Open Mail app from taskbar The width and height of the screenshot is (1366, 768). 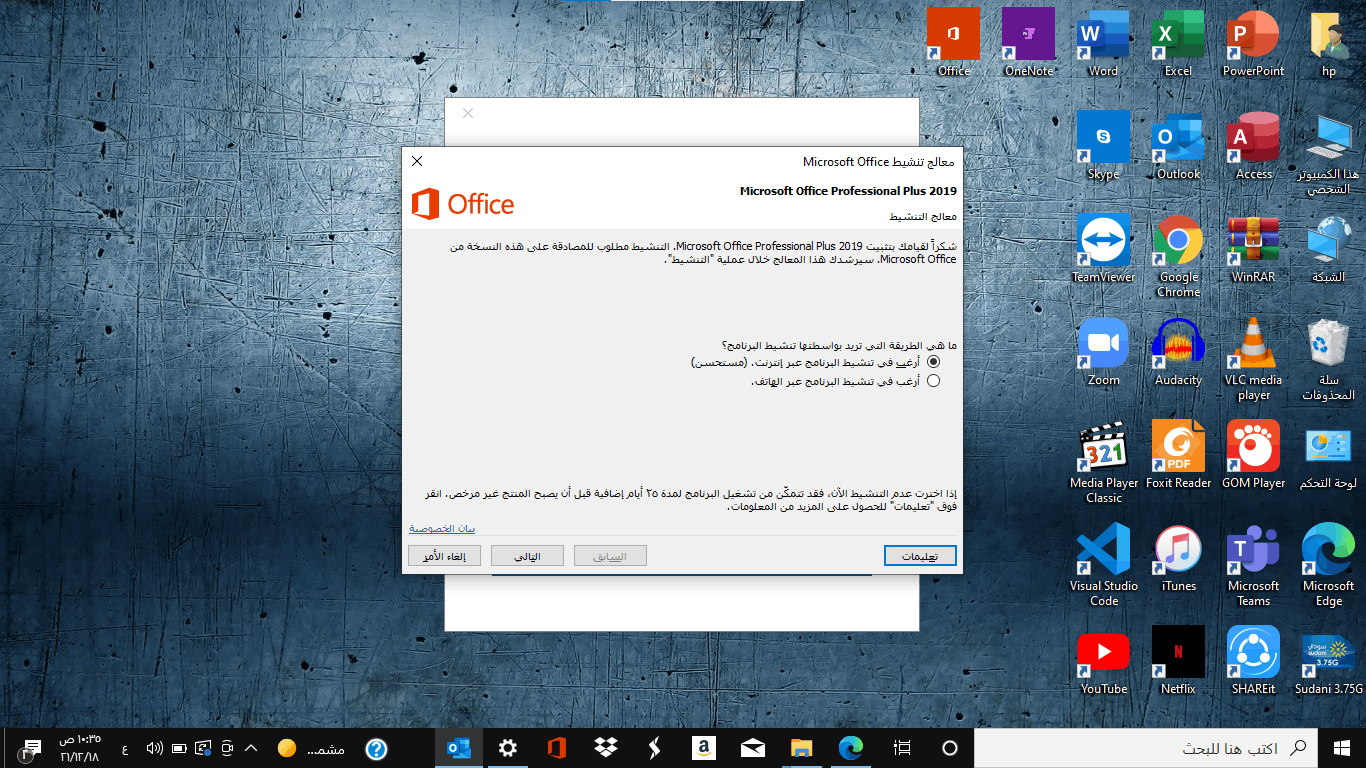[752, 747]
